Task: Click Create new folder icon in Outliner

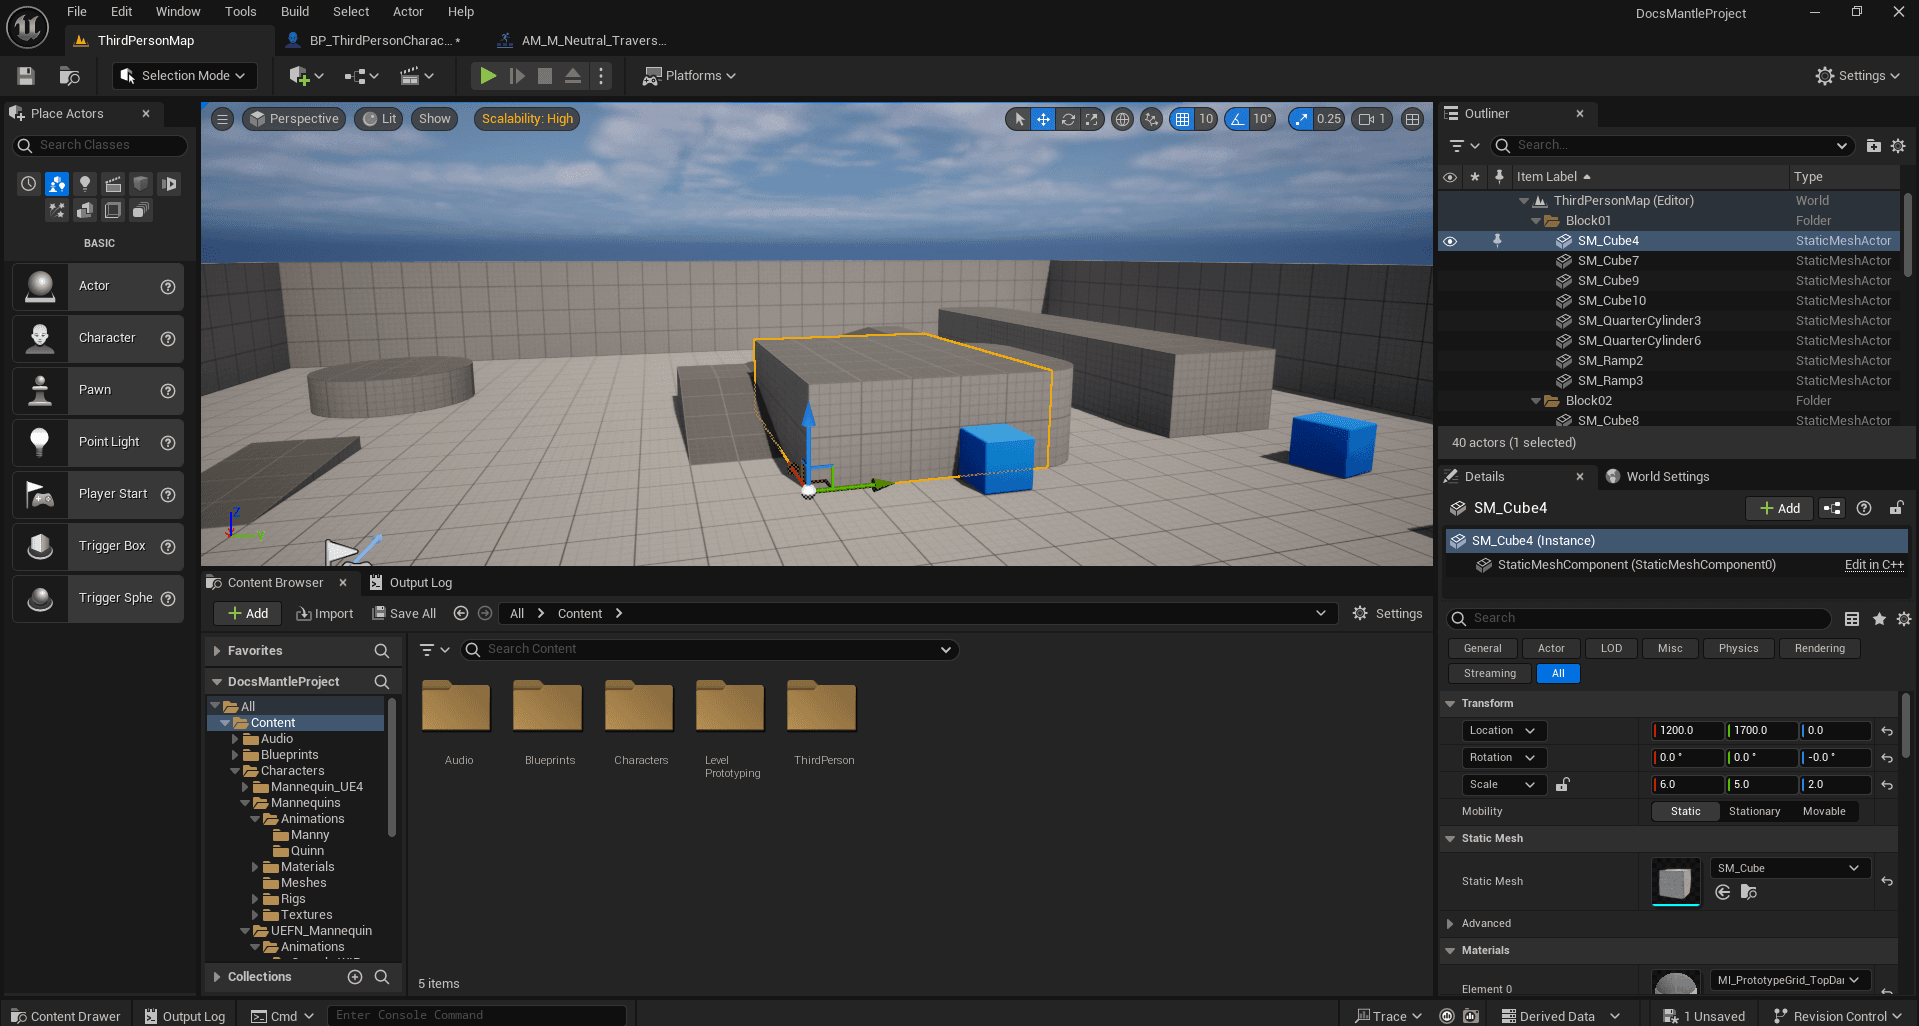Action: pos(1873,146)
